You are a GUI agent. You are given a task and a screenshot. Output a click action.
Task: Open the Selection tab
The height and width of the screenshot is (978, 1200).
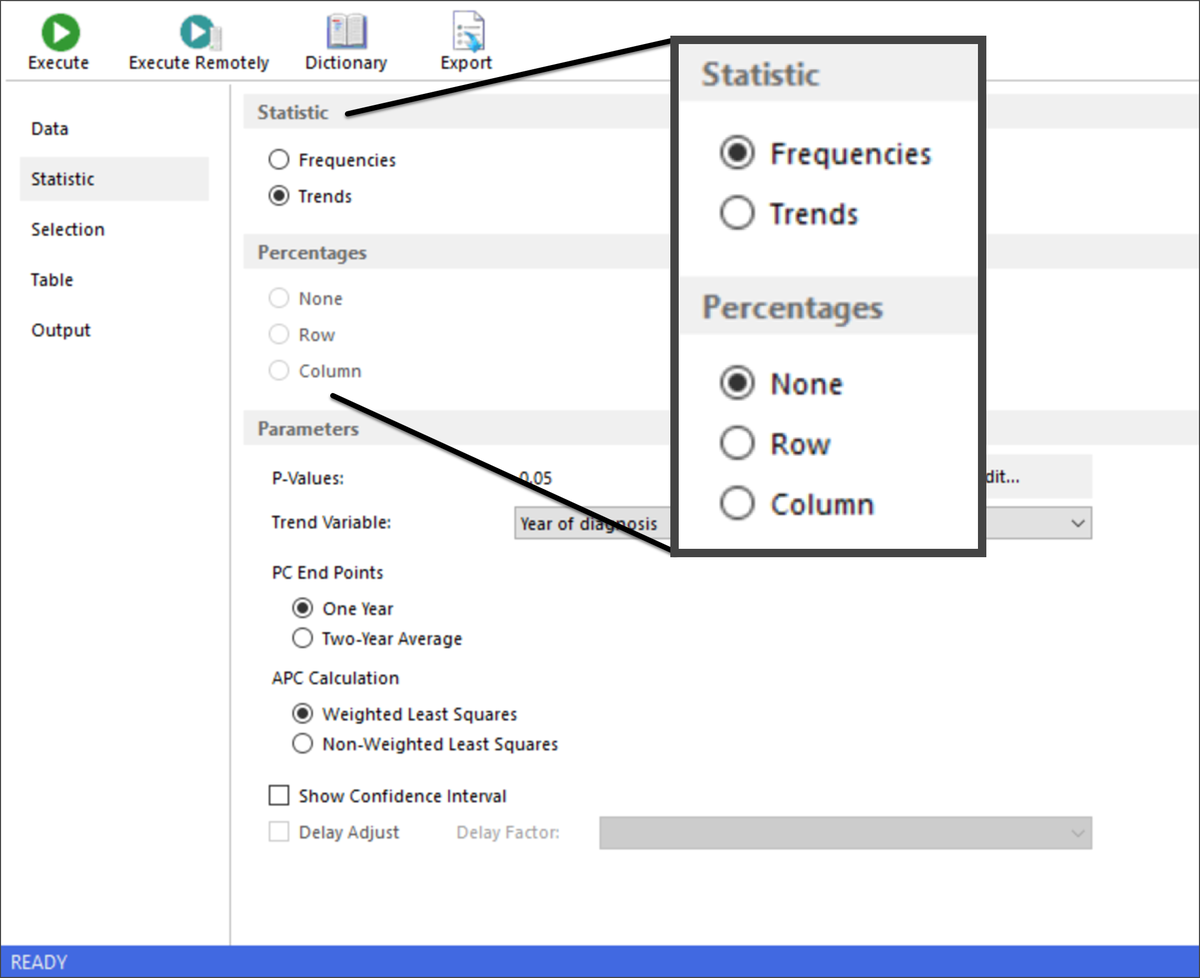[x=67, y=229]
